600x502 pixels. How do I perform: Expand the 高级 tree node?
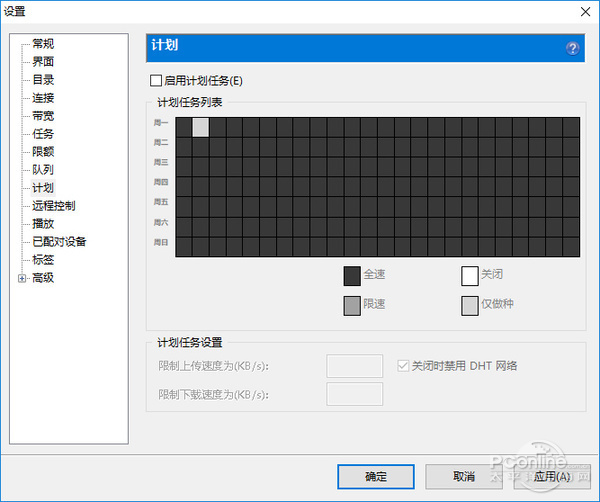coord(22,278)
